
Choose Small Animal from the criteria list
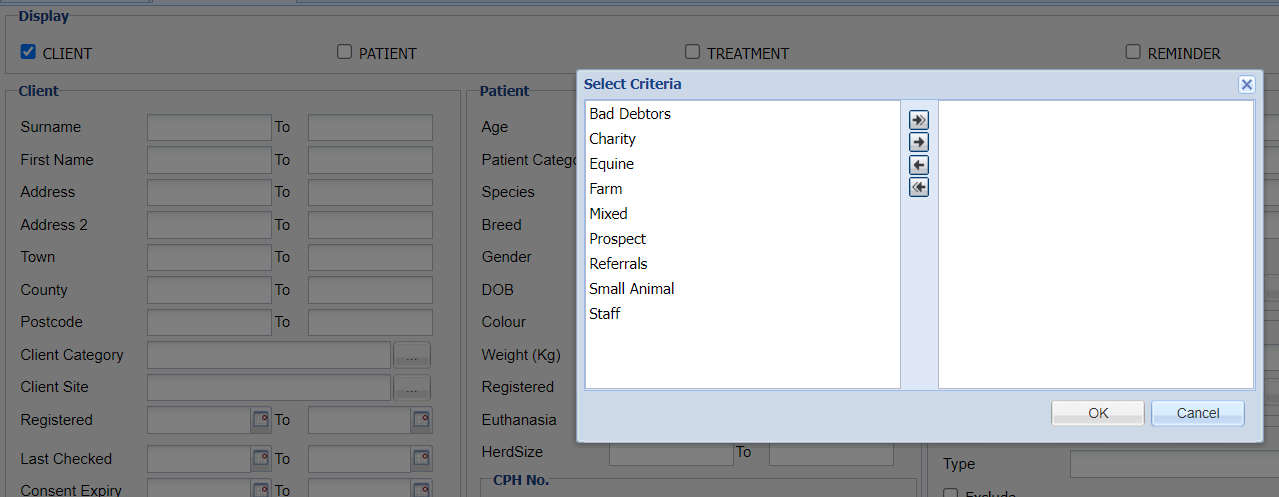(632, 289)
